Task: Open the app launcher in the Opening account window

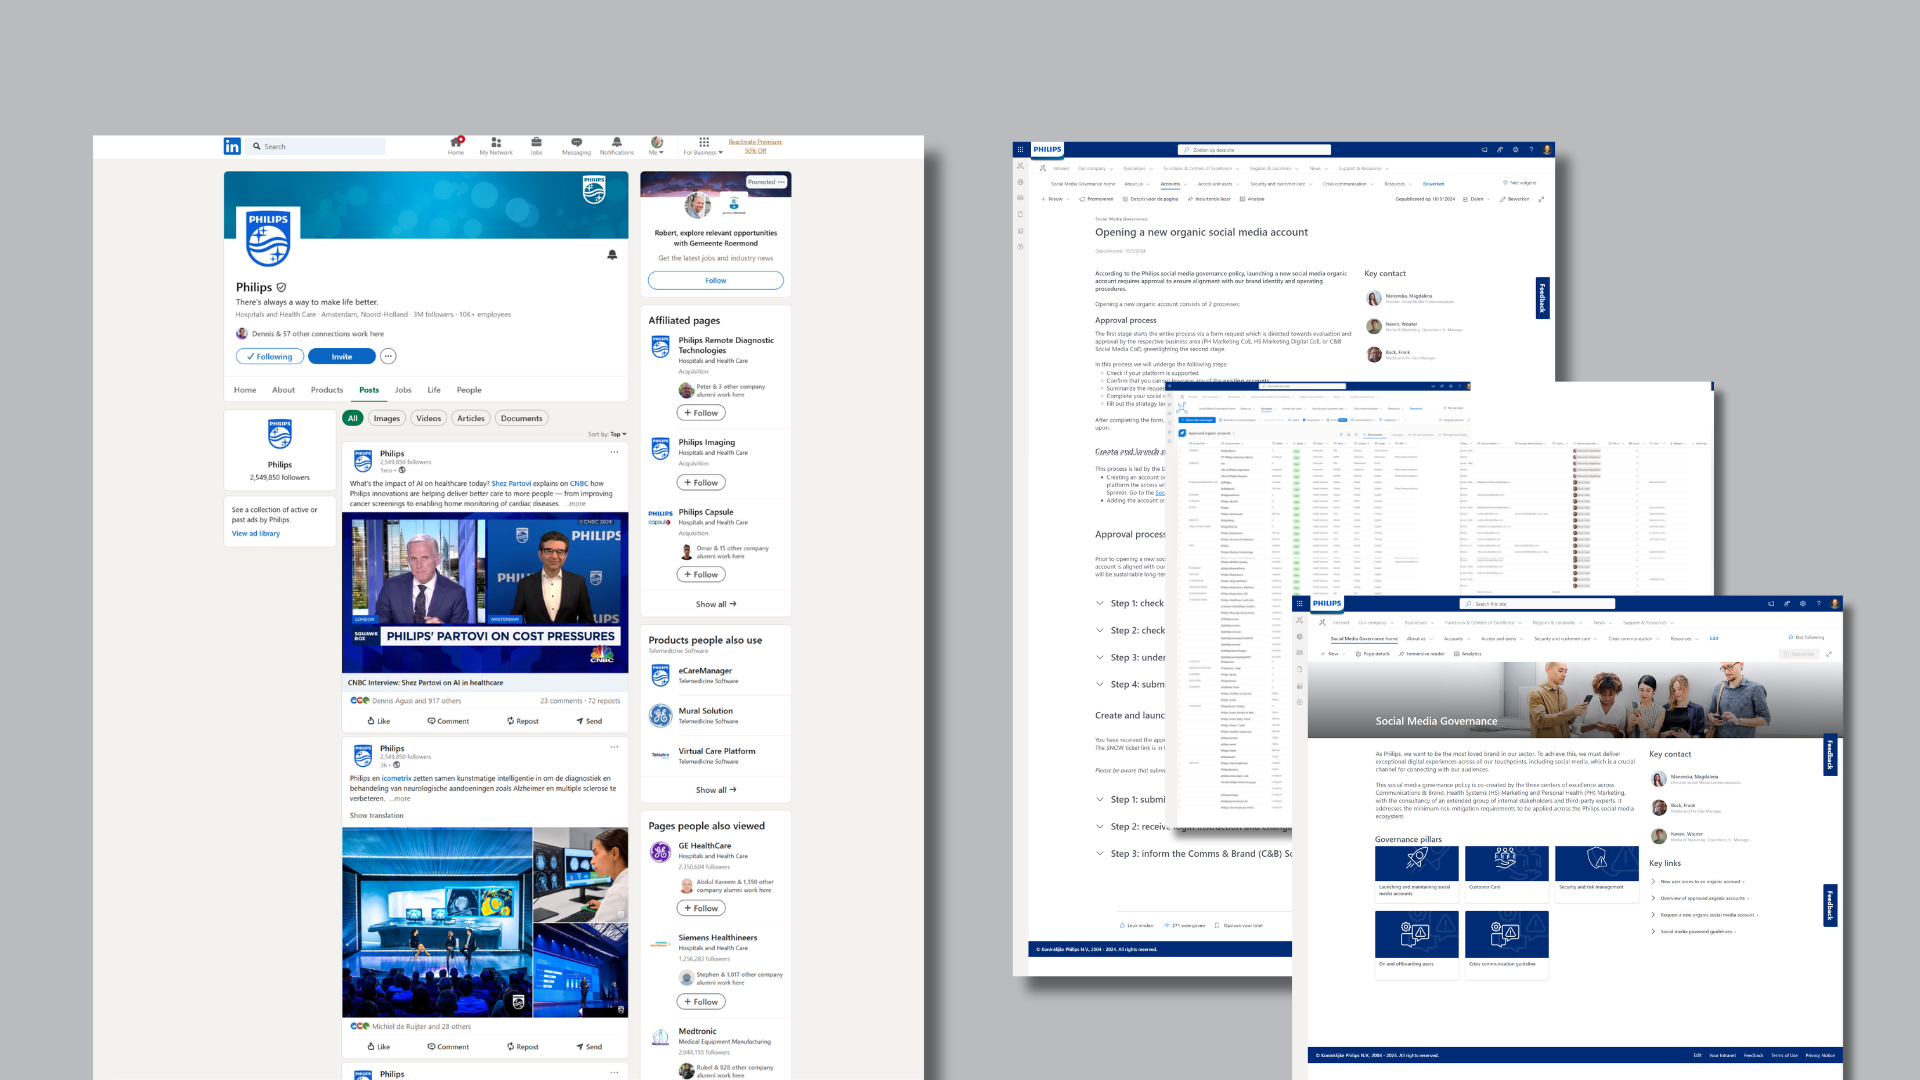Action: coord(1020,149)
